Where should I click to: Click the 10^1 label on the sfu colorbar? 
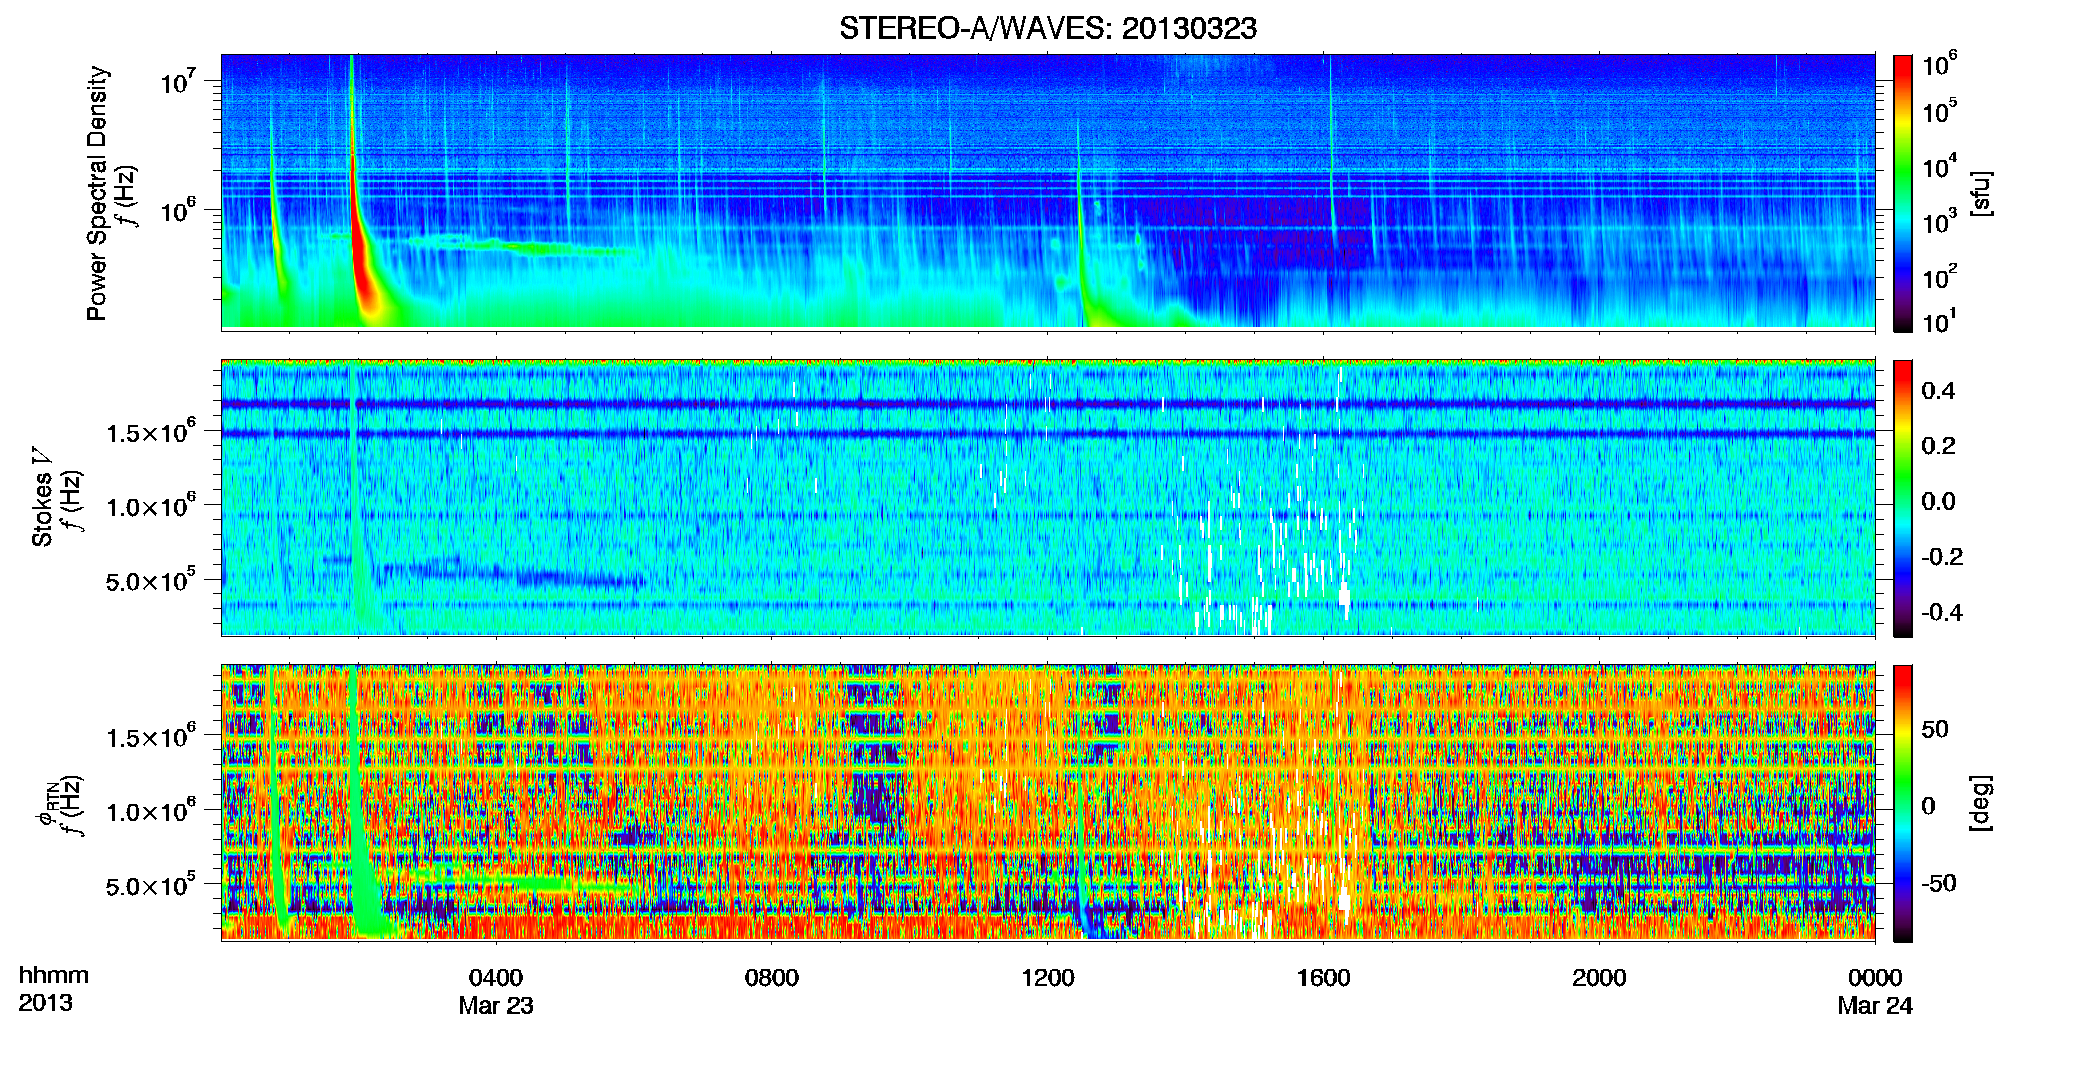[1939, 321]
